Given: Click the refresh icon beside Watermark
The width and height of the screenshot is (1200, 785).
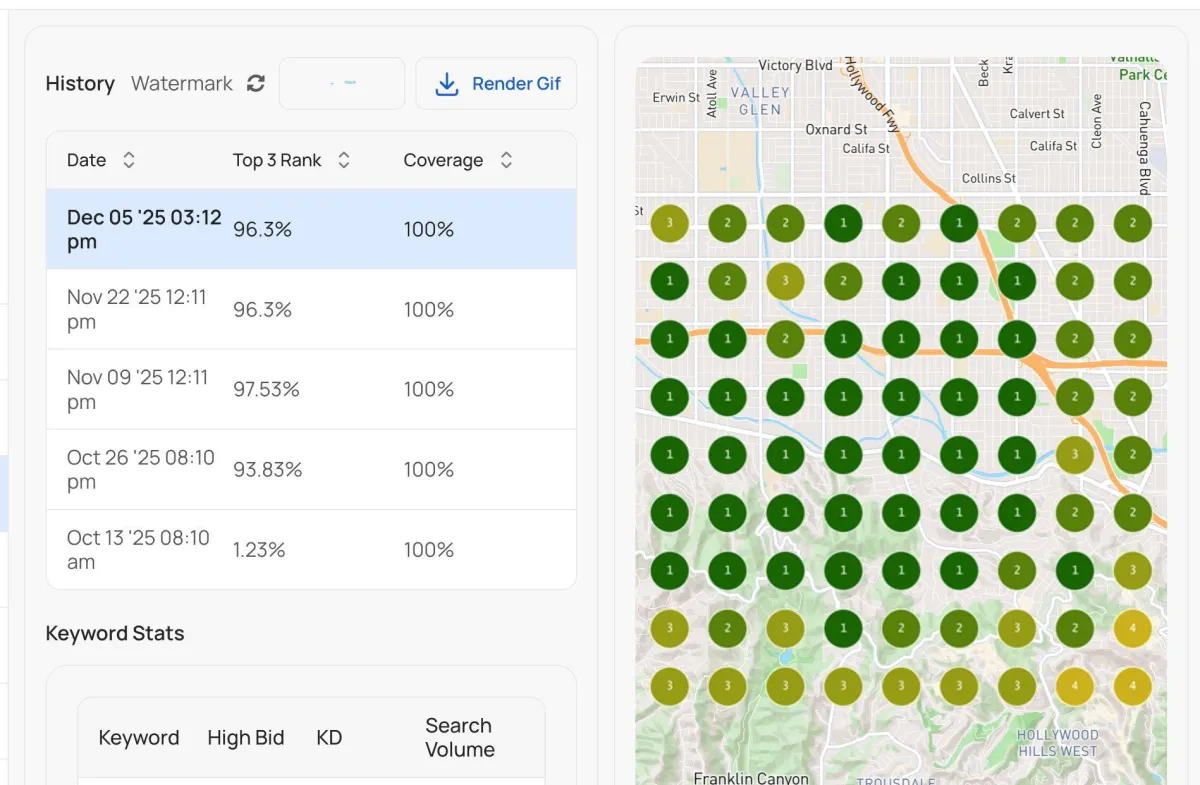Looking at the screenshot, I should pos(256,84).
